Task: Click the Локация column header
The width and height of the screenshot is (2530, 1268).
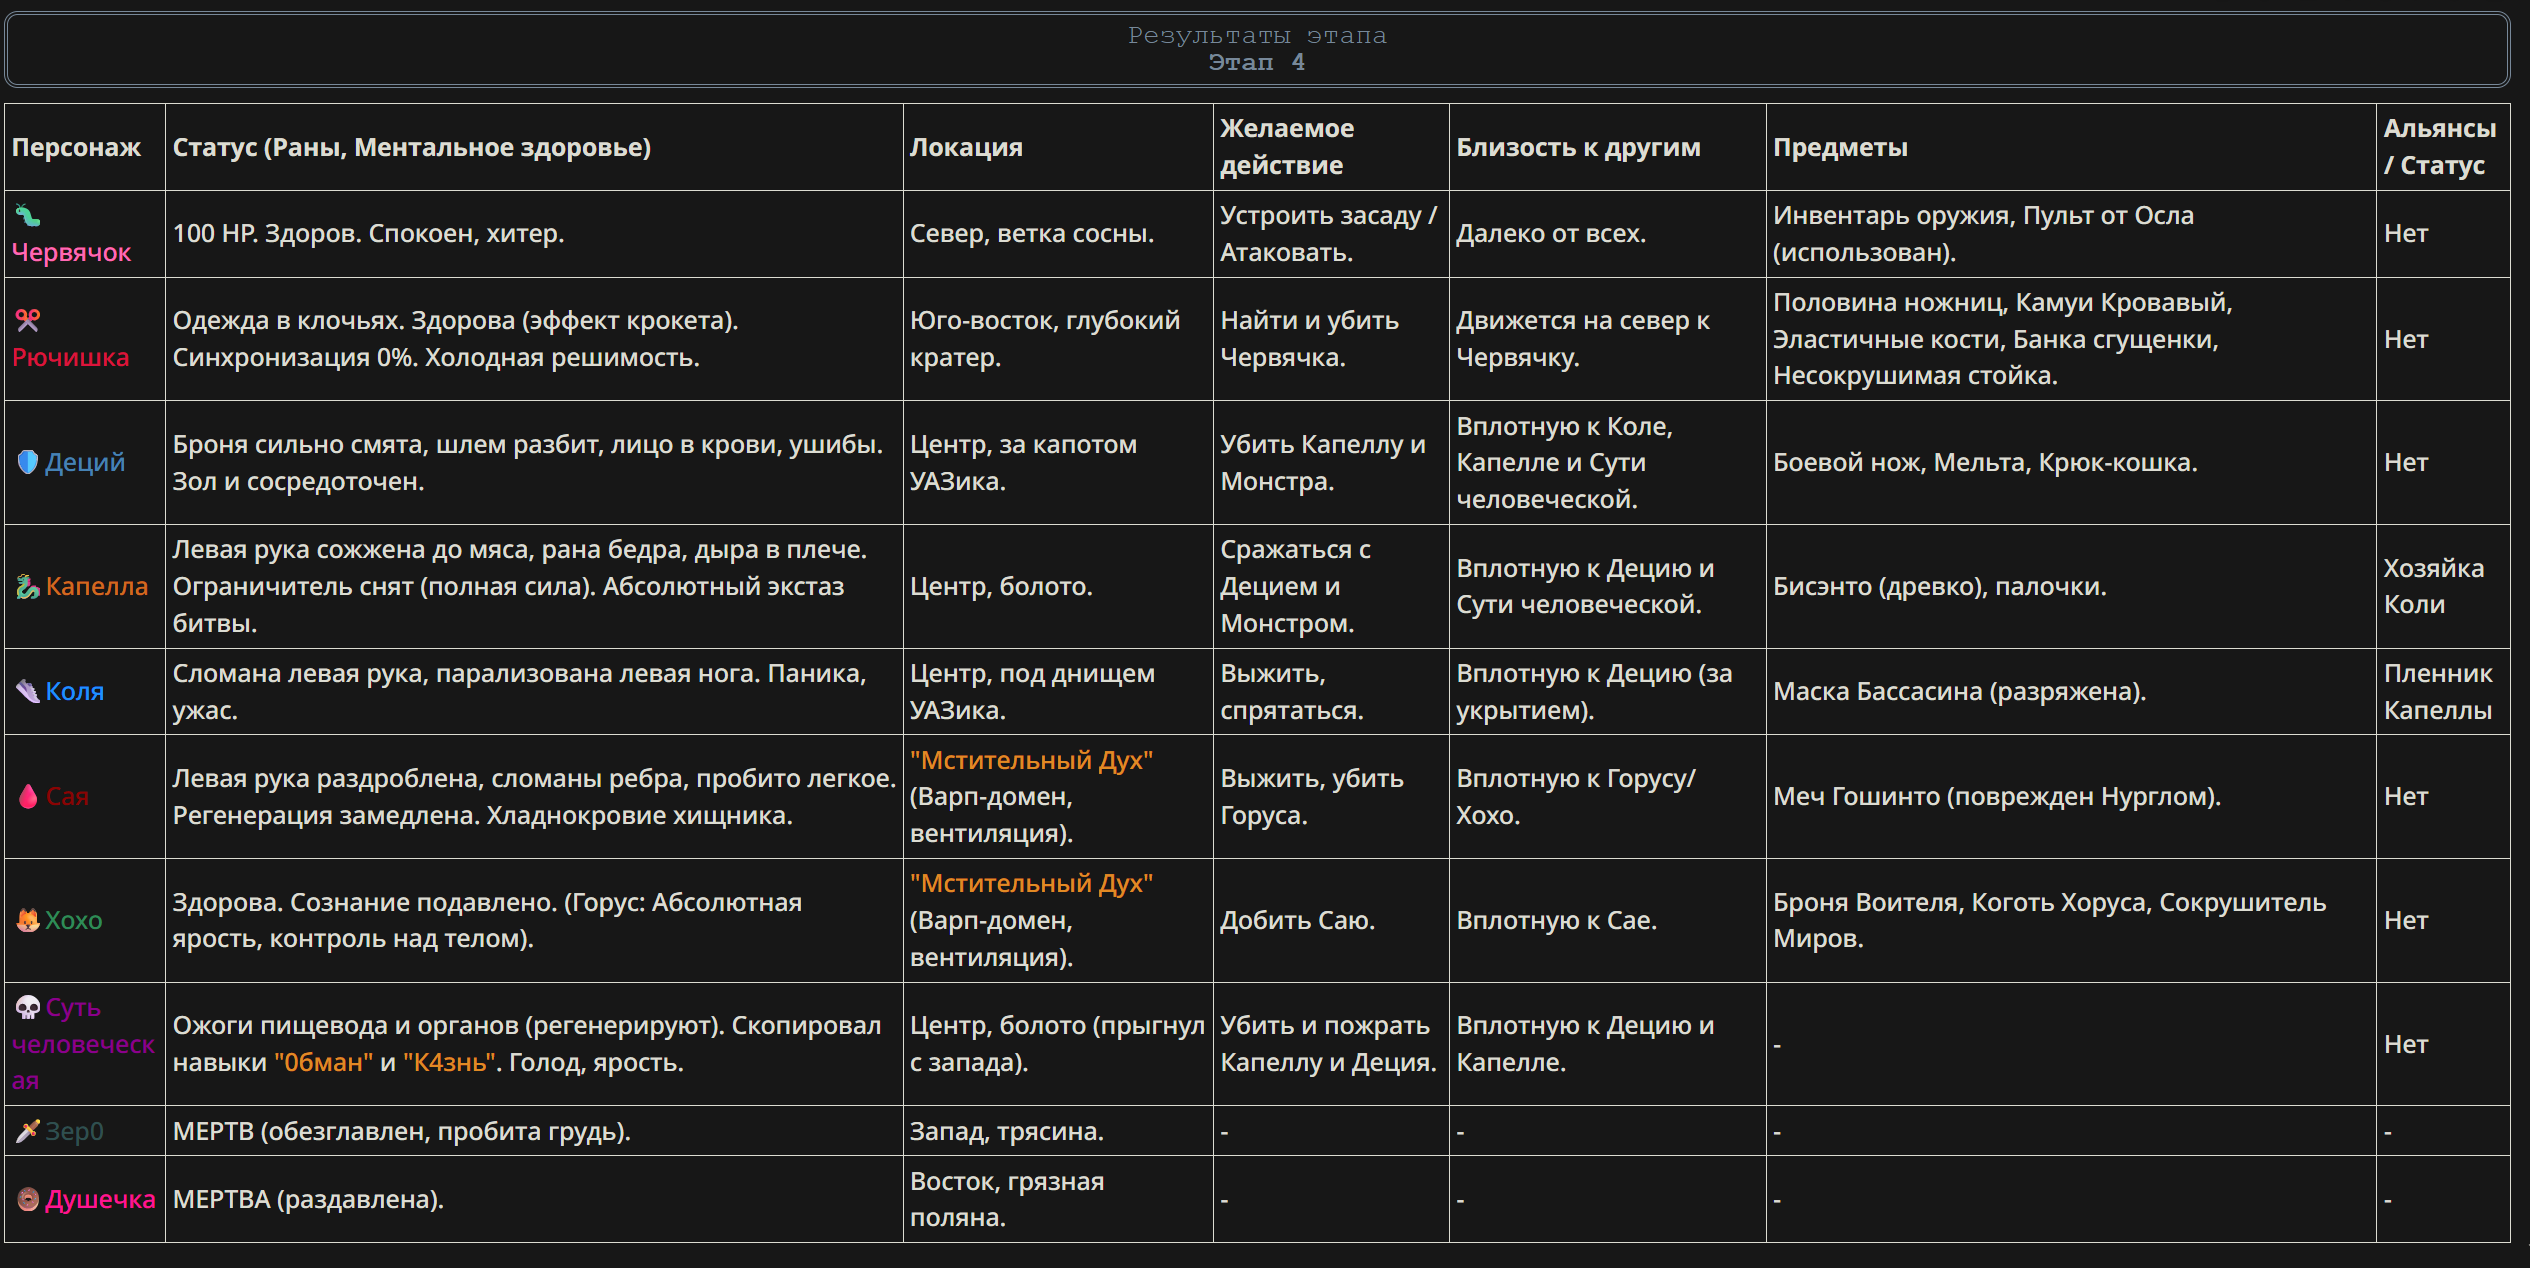Action: pos(966,147)
